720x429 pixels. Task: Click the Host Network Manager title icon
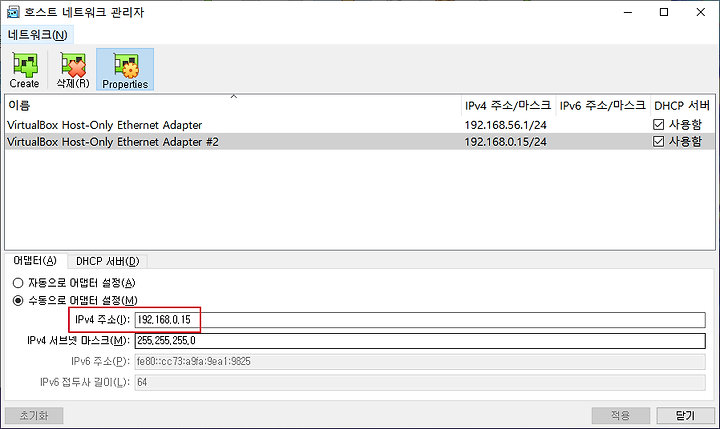[13, 12]
